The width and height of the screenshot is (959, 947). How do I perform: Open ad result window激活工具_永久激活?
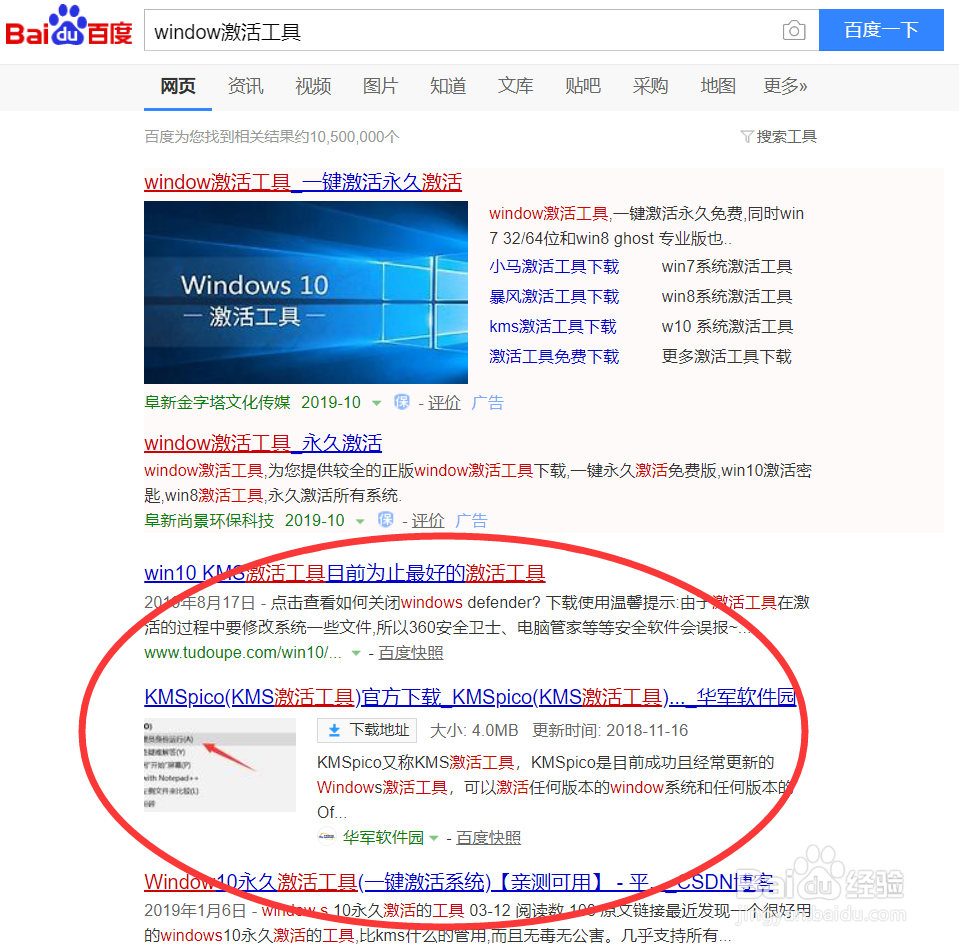point(263,443)
